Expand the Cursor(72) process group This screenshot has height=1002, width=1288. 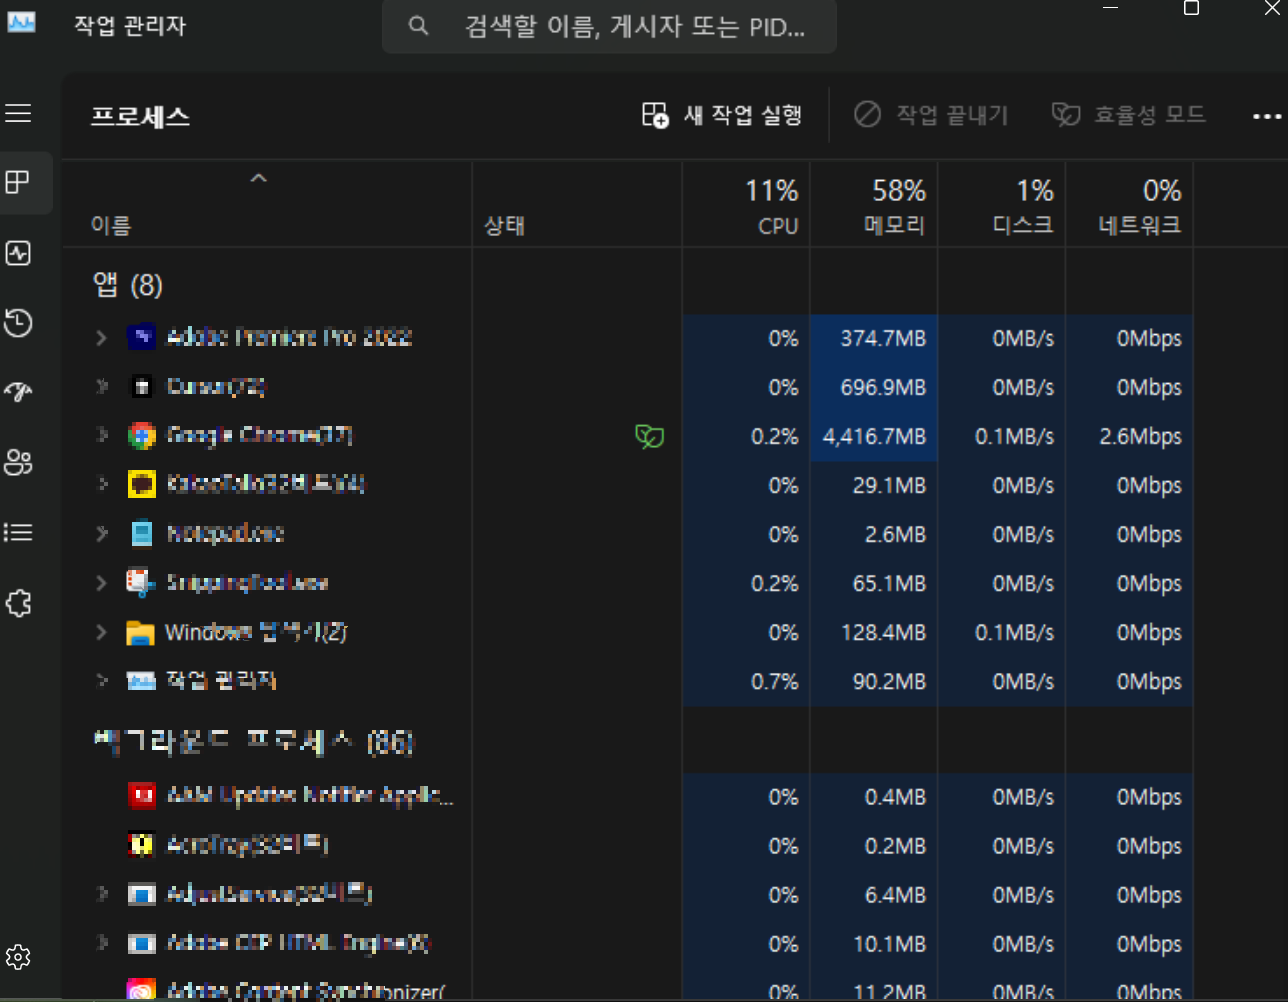pos(100,387)
